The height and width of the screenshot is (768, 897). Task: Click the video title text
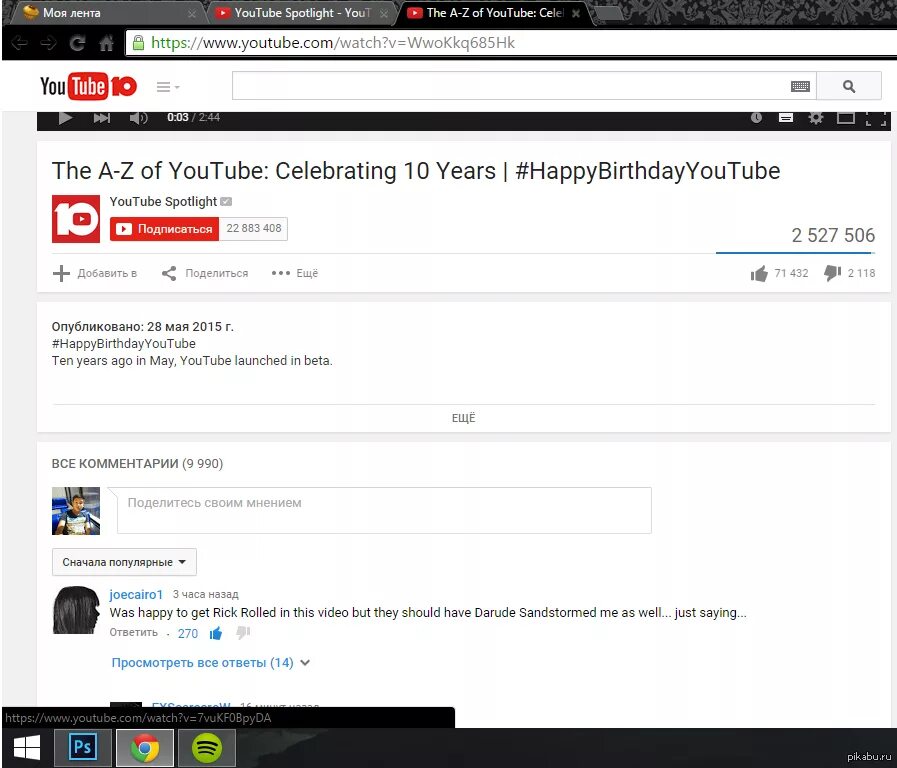tap(416, 171)
